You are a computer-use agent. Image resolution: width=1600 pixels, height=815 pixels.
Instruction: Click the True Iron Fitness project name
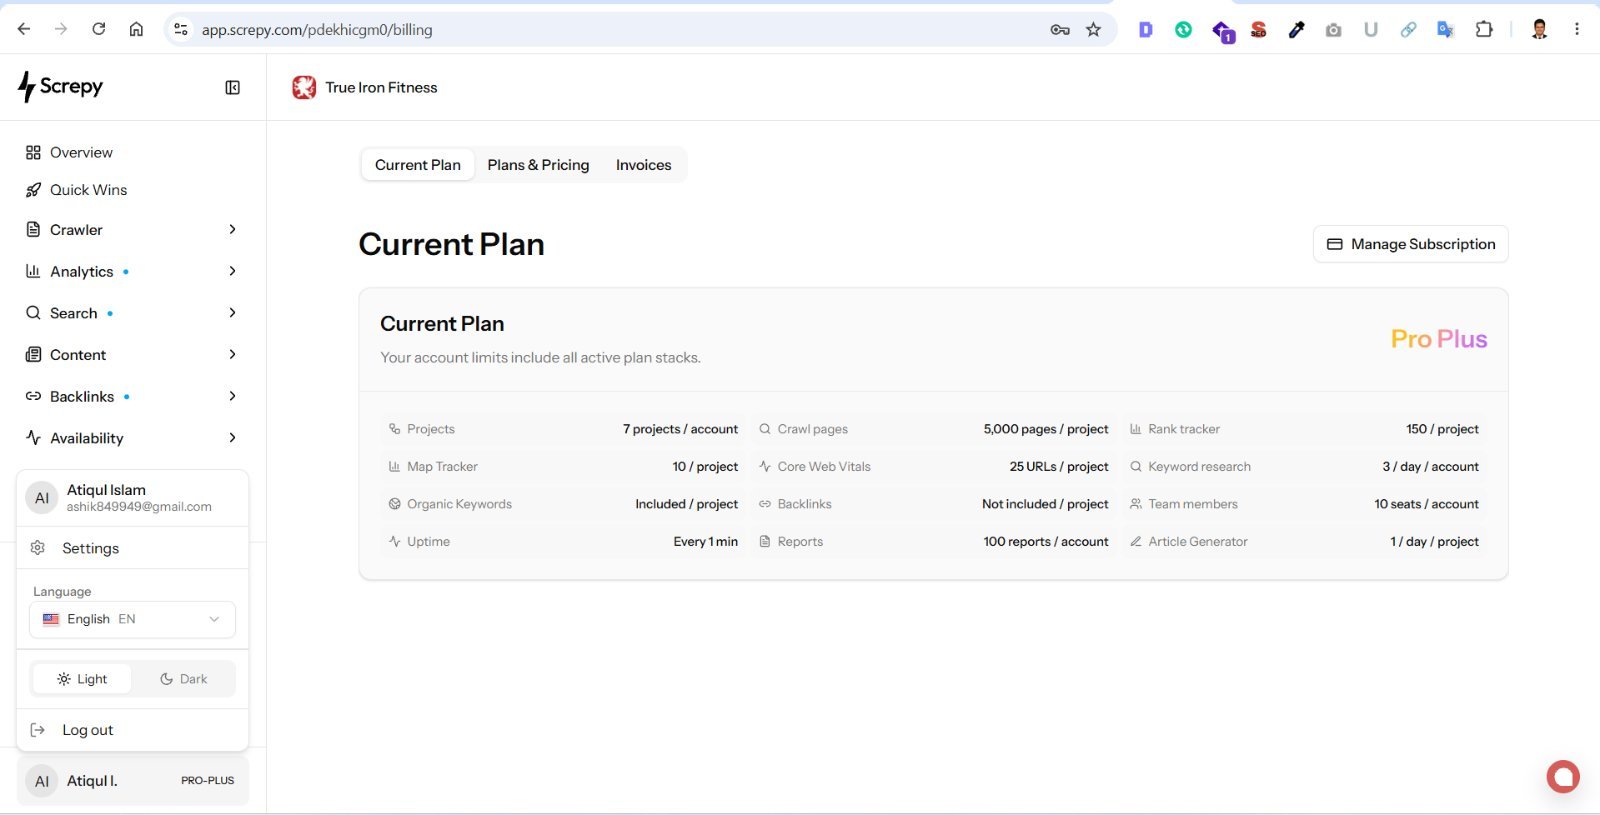[x=381, y=88]
